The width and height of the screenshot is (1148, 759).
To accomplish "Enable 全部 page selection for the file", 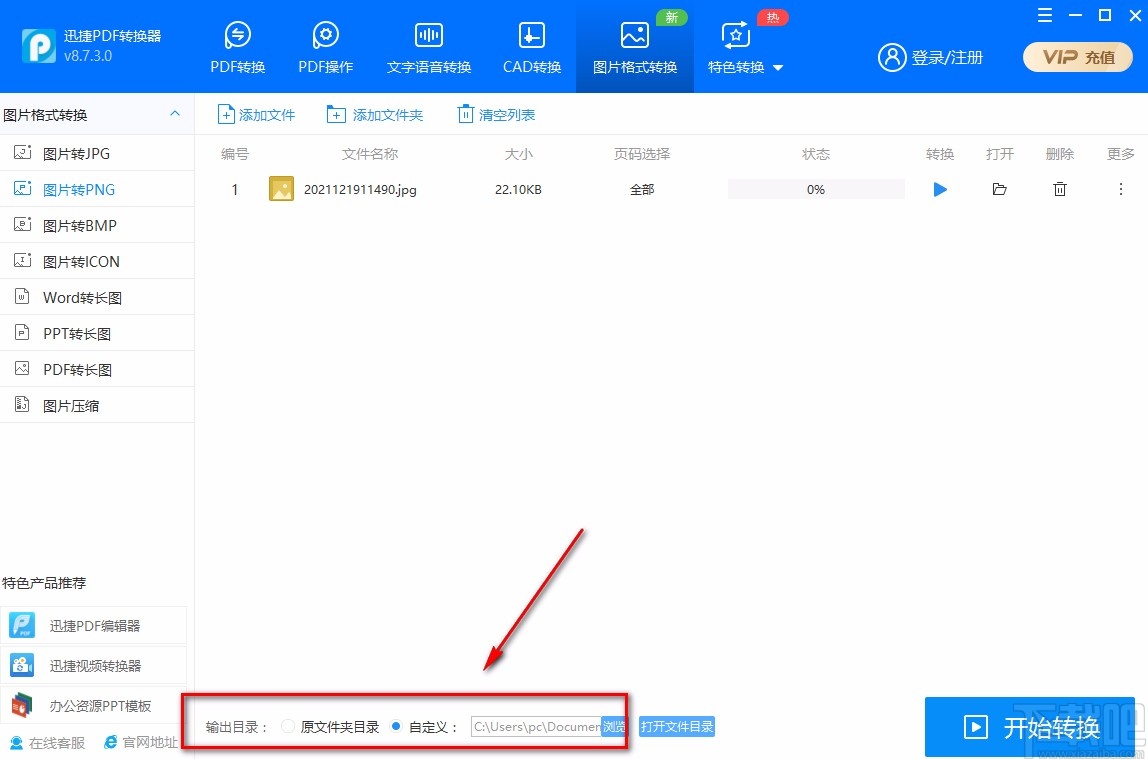I will point(641,189).
